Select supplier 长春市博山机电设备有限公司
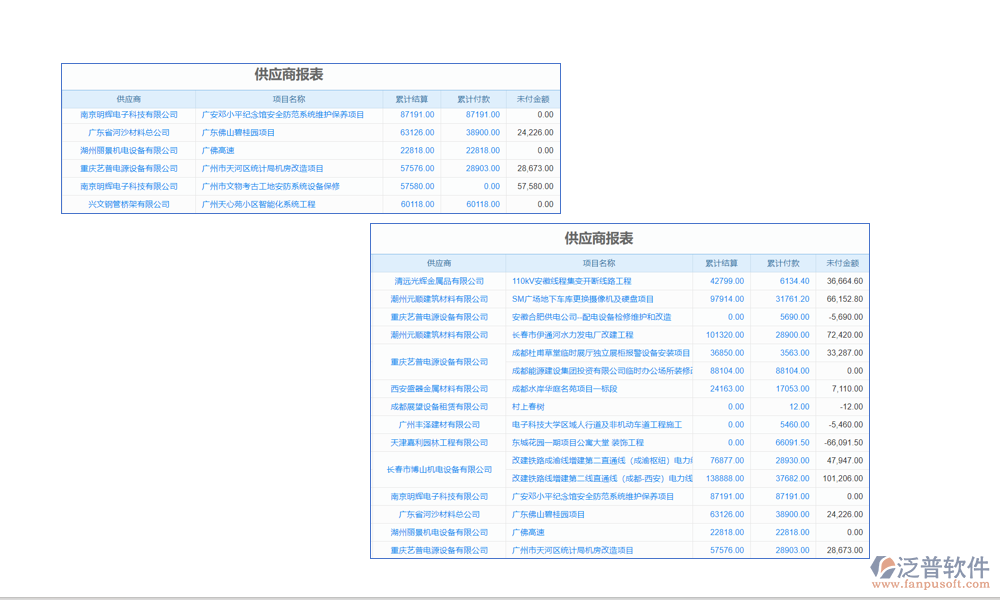Image resolution: width=1000 pixels, height=600 pixels. click(x=442, y=470)
